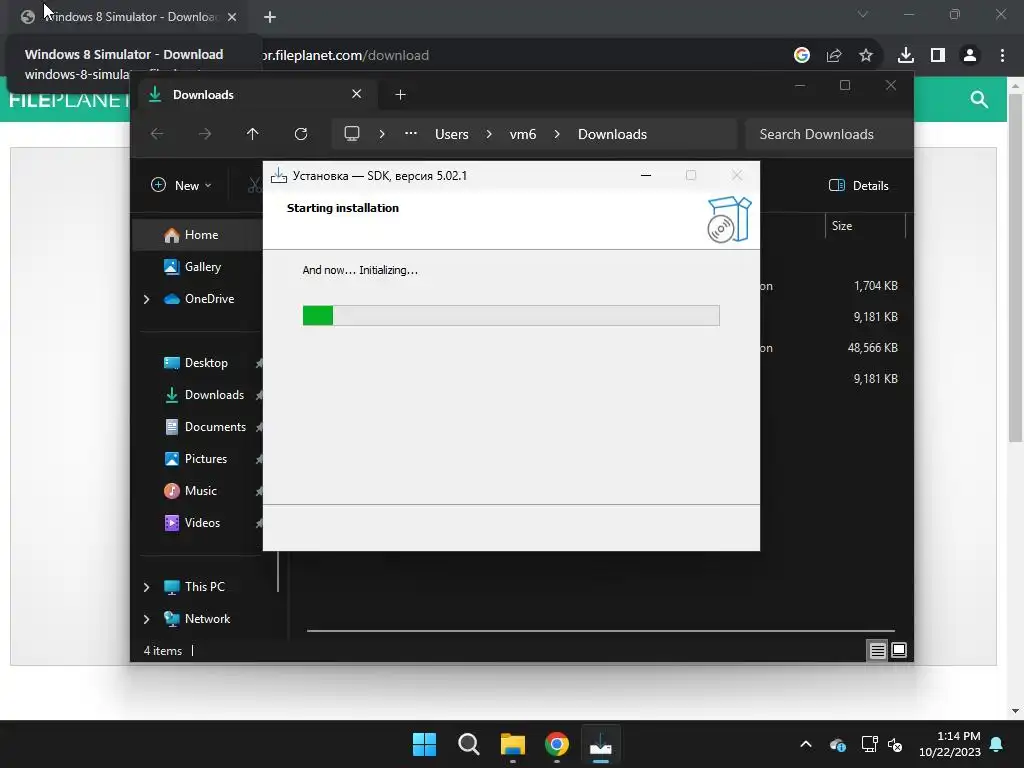Click the Chrome downloads tray icon
1024x768 pixels.
[x=905, y=56]
